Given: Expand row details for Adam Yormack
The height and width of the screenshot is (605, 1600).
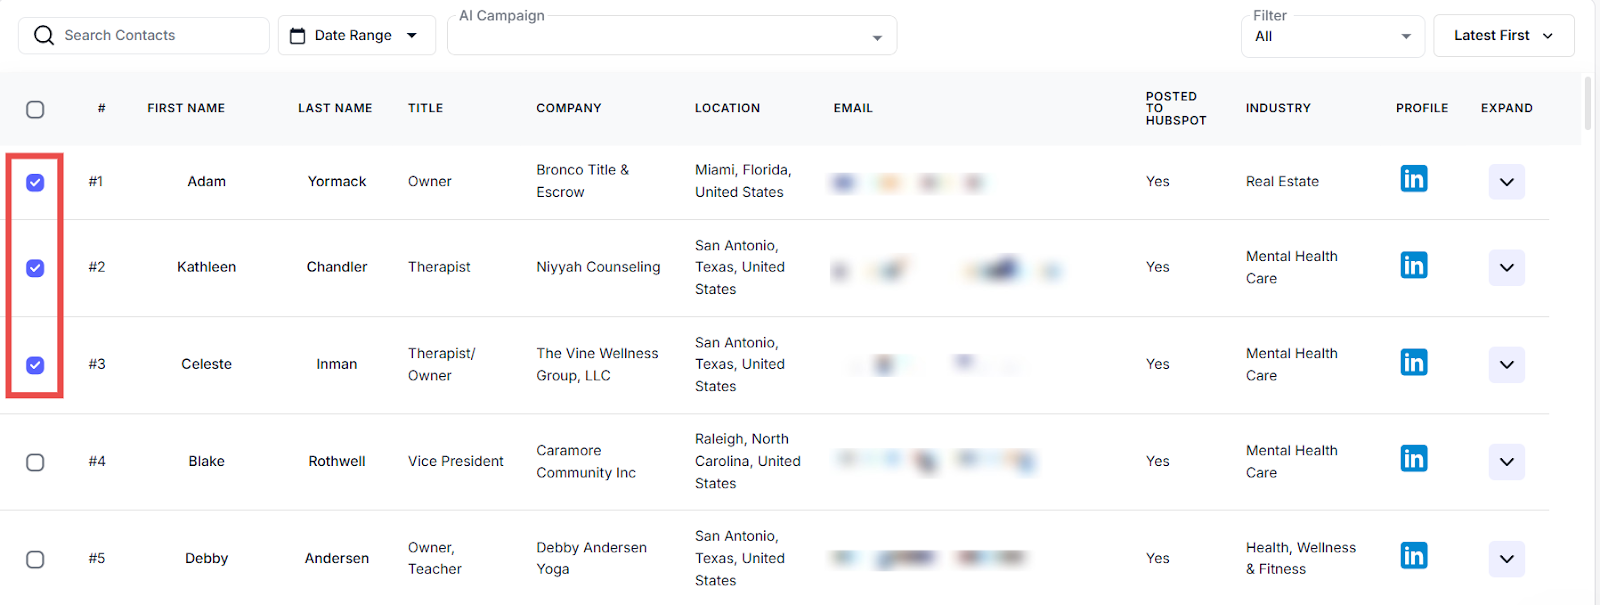Looking at the screenshot, I should pos(1506,182).
